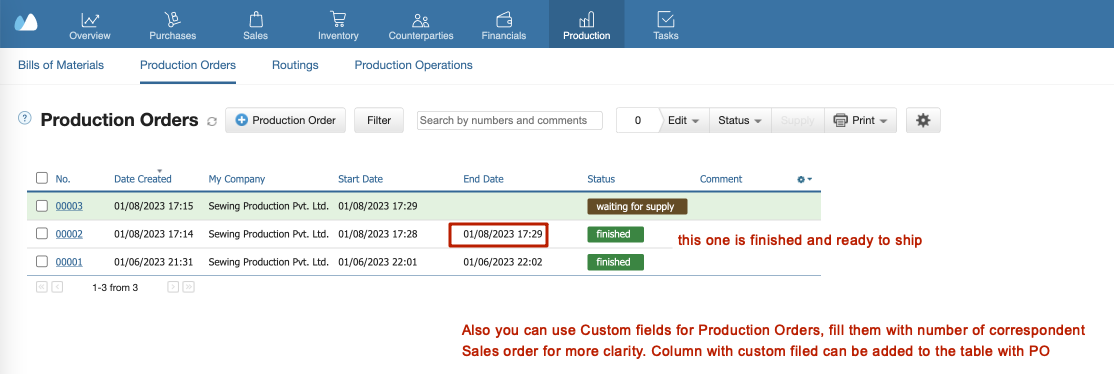1114x374 pixels.
Task: Click the 'waiting for supply' status badge
Action: [x=637, y=207]
